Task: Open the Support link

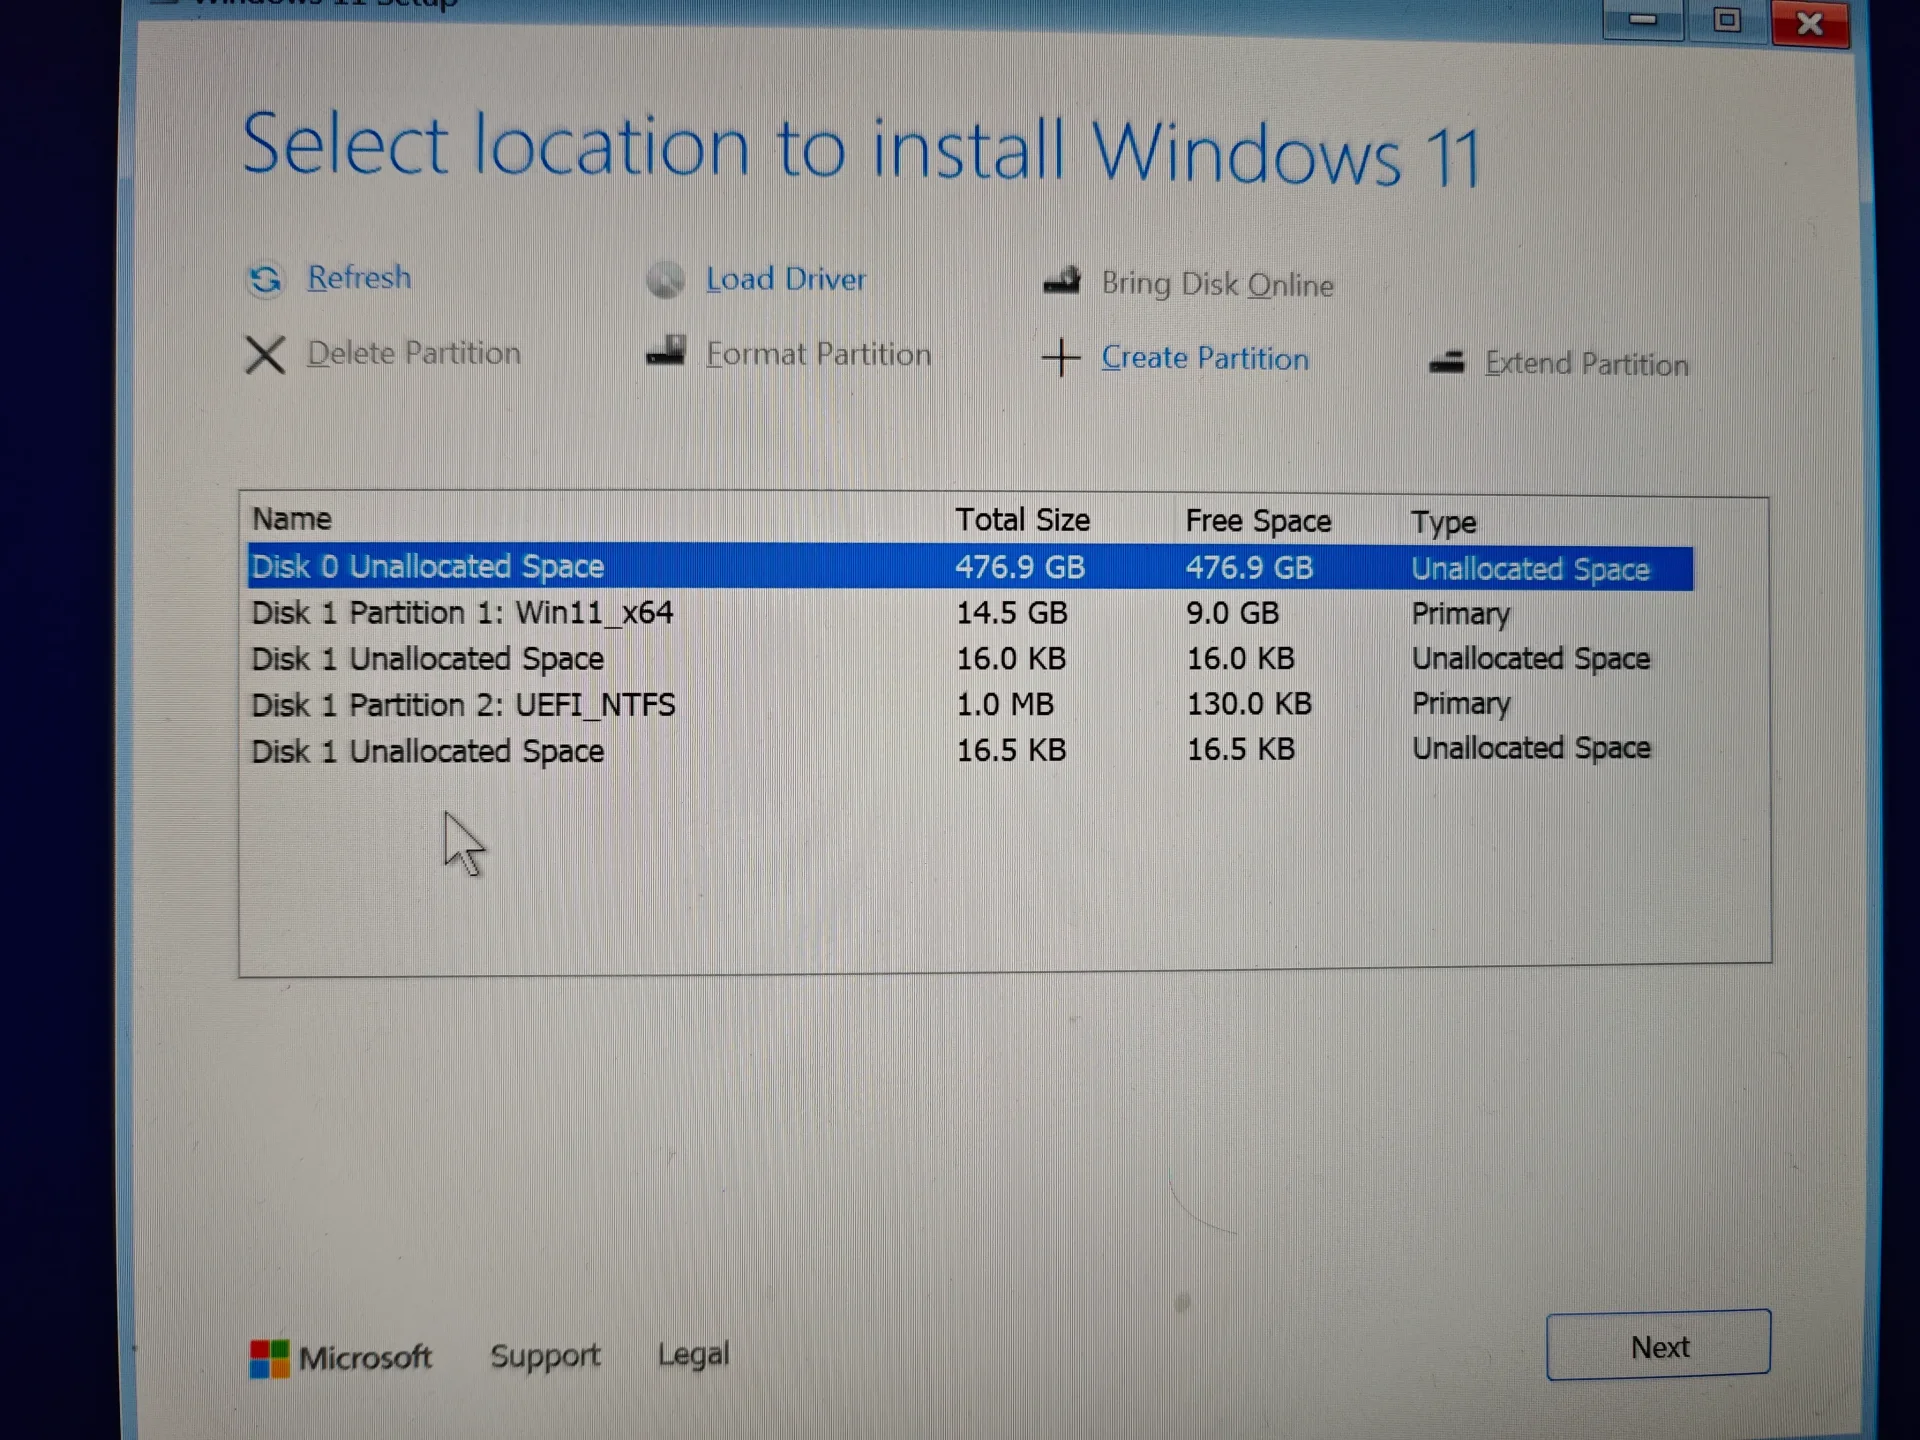Action: 545,1356
